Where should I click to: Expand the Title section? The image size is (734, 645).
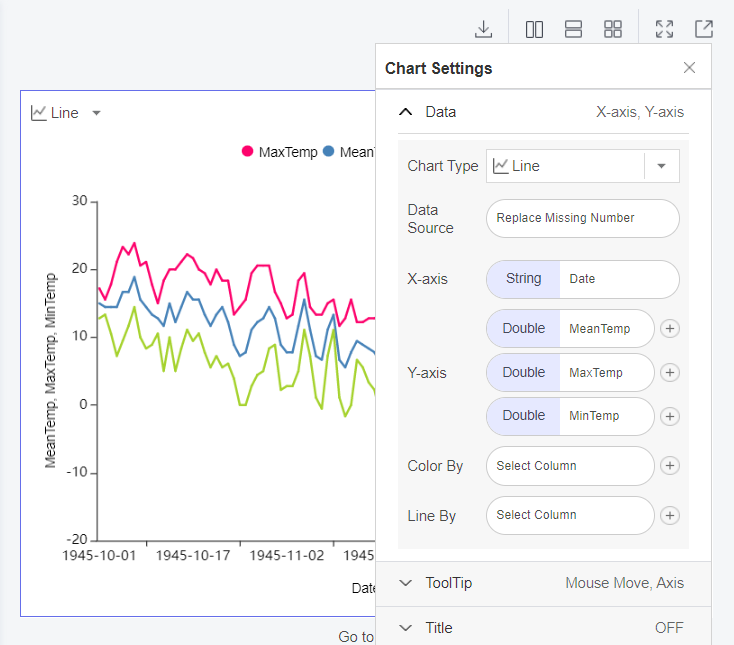pyautogui.click(x=405, y=628)
